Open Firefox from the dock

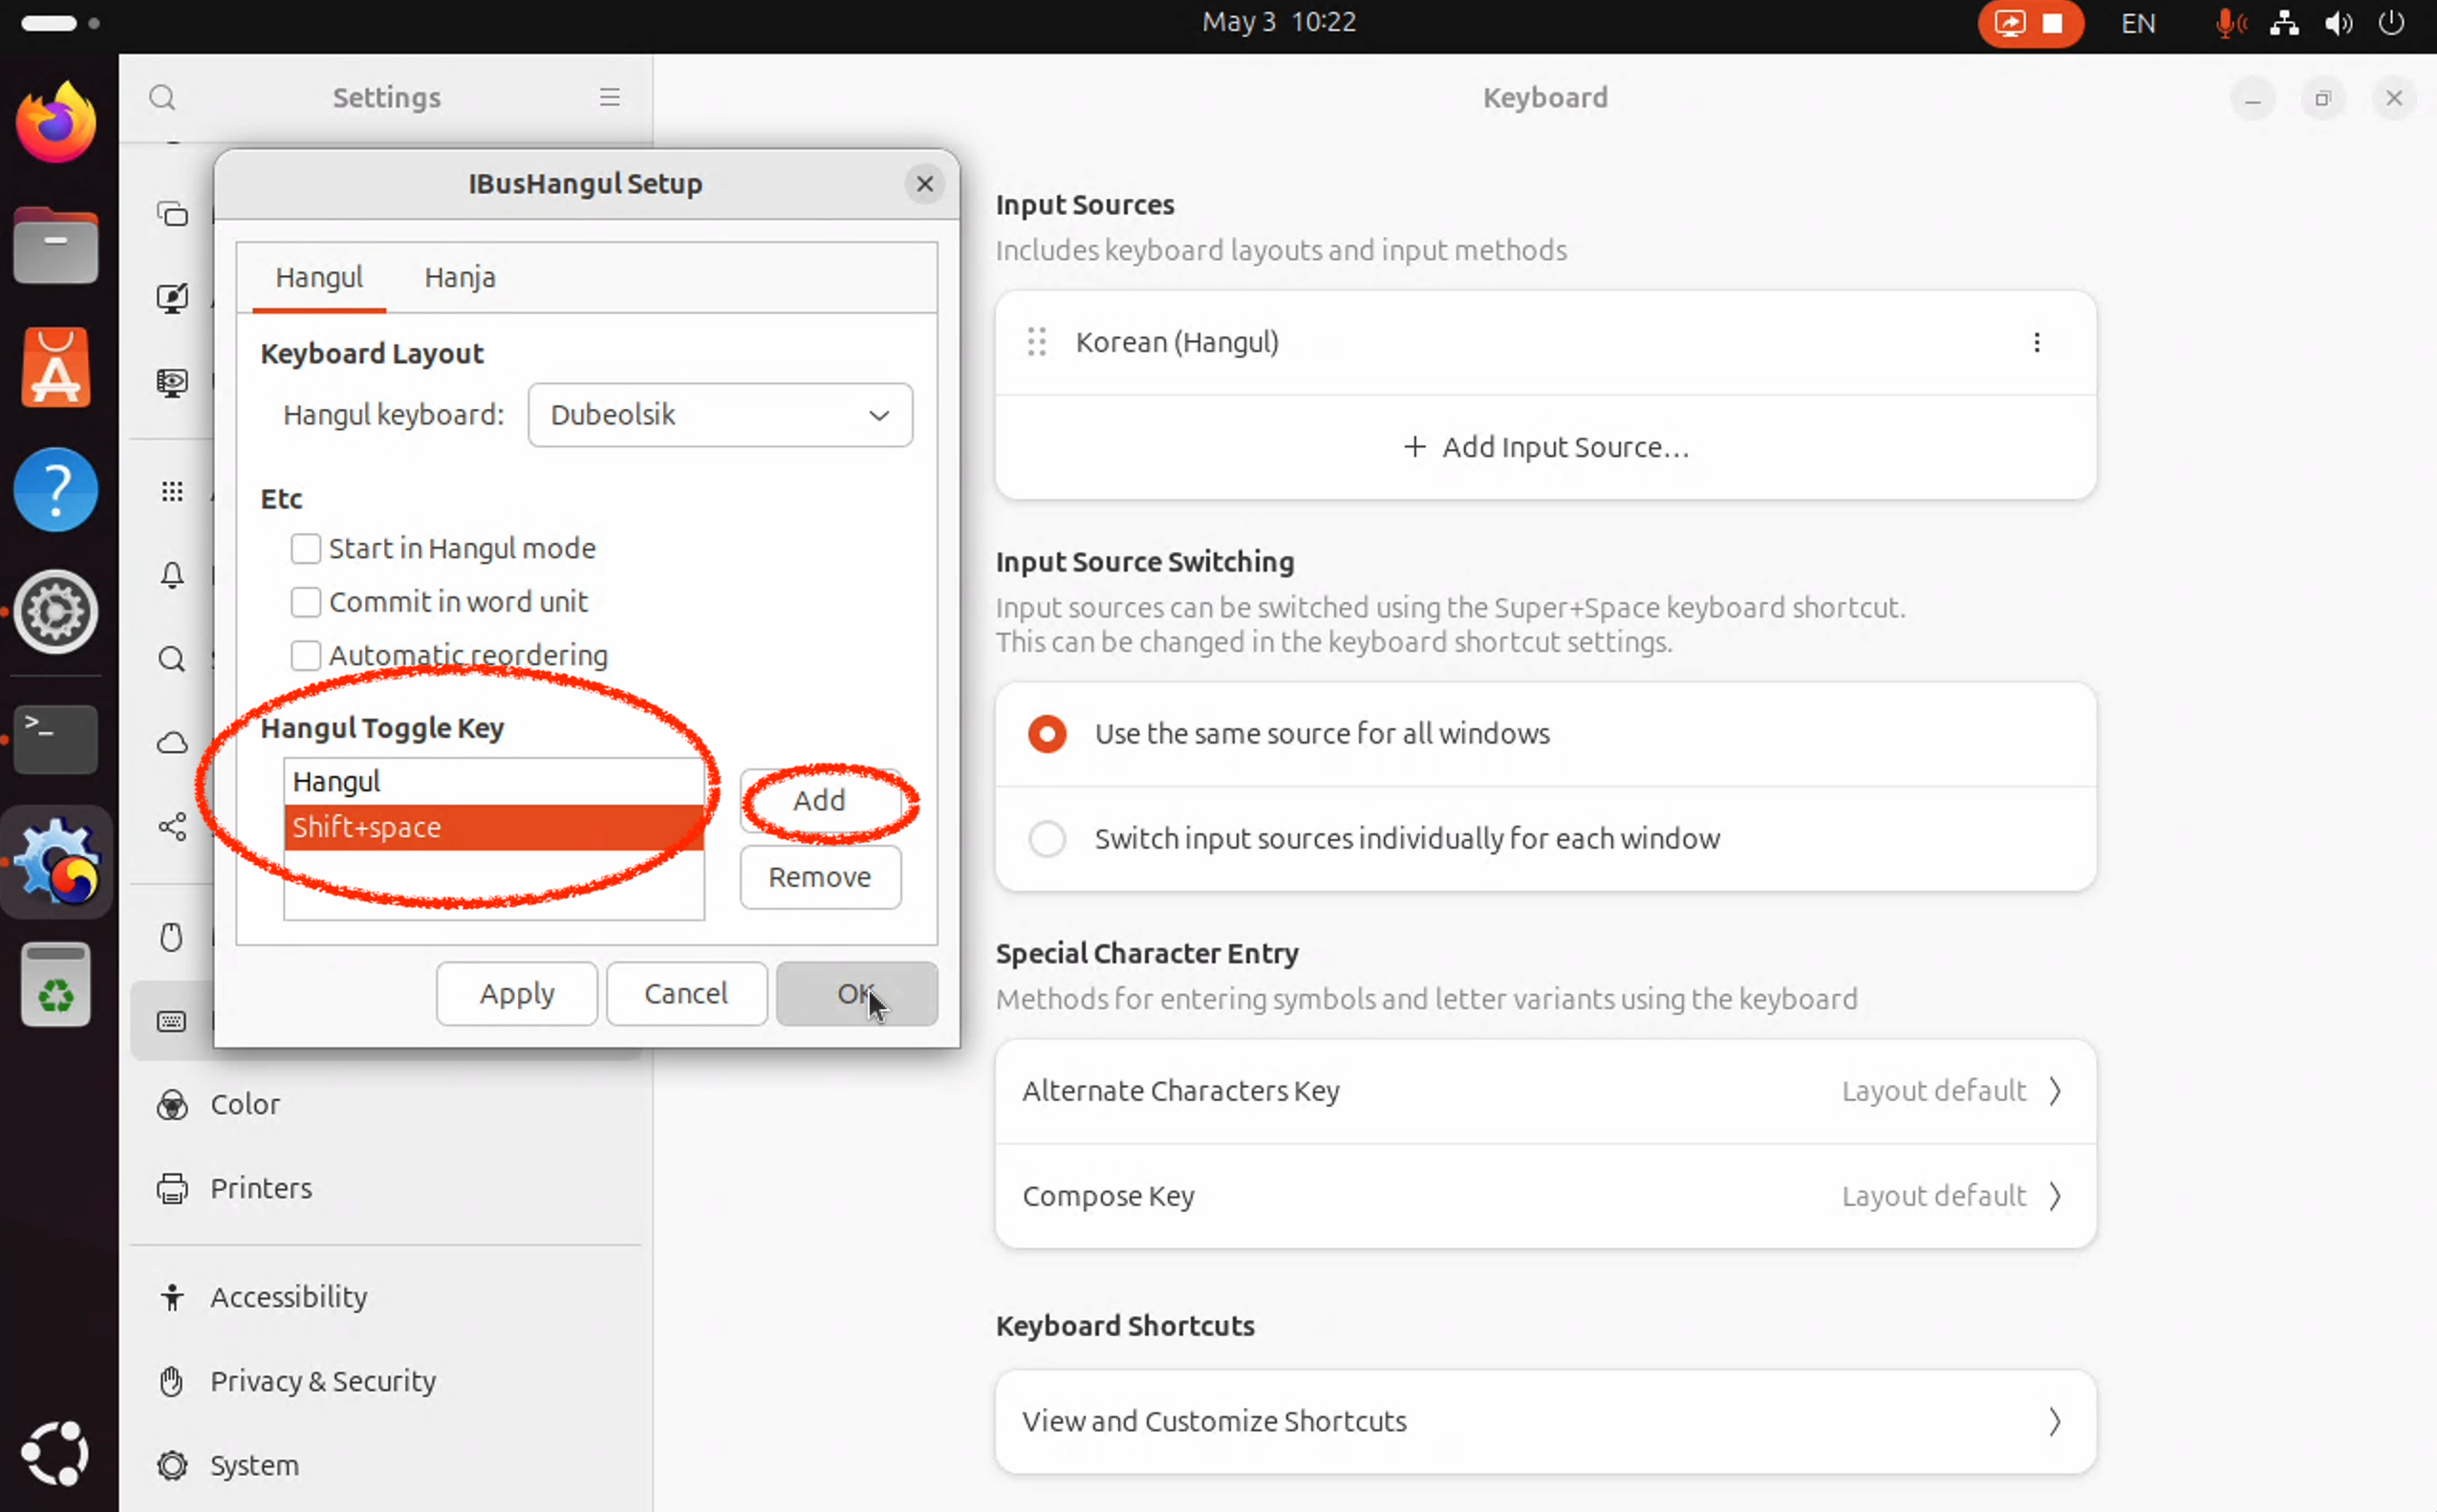tap(56, 124)
